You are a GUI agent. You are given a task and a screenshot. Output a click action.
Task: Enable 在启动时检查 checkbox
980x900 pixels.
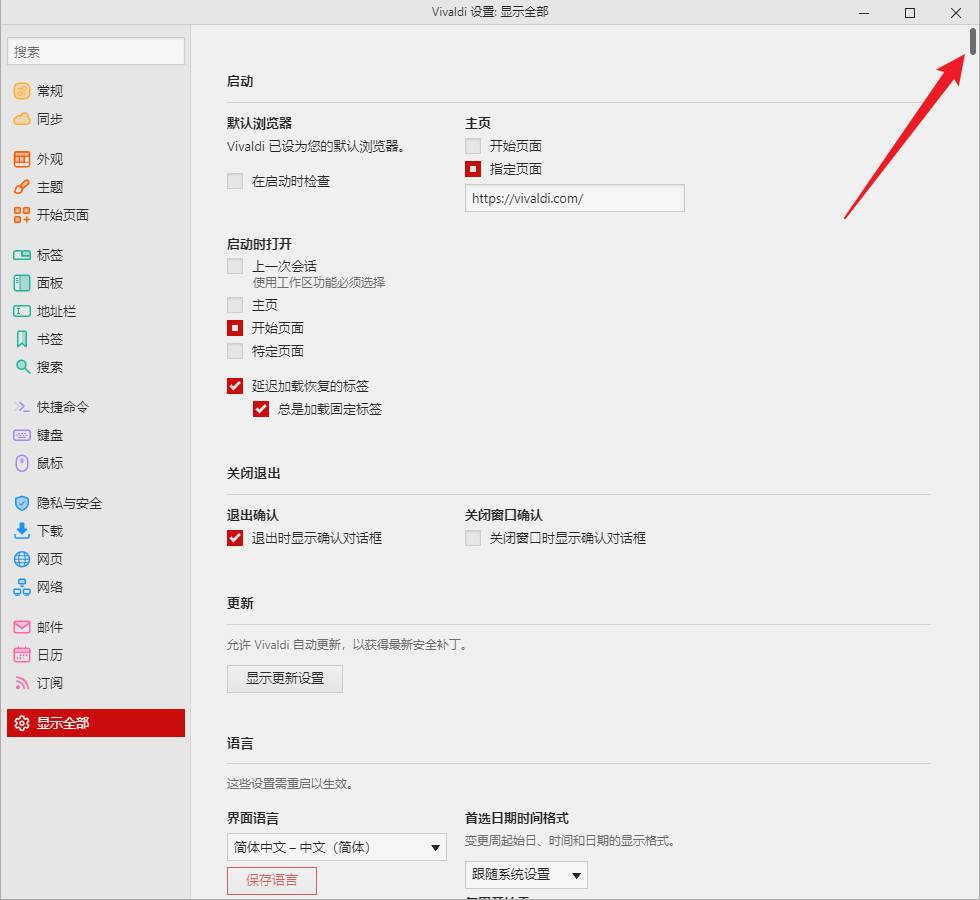(235, 181)
